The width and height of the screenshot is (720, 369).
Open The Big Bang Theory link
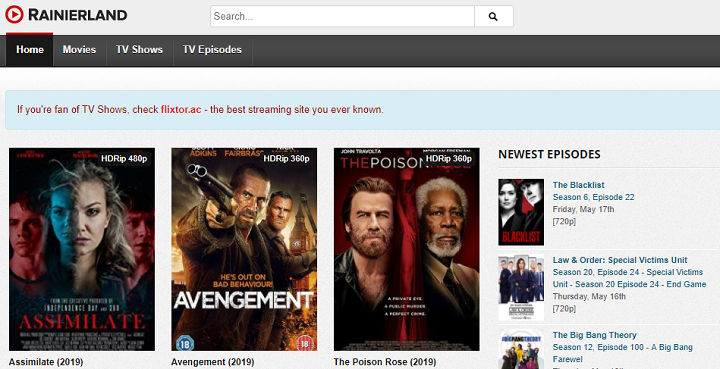(x=595, y=335)
